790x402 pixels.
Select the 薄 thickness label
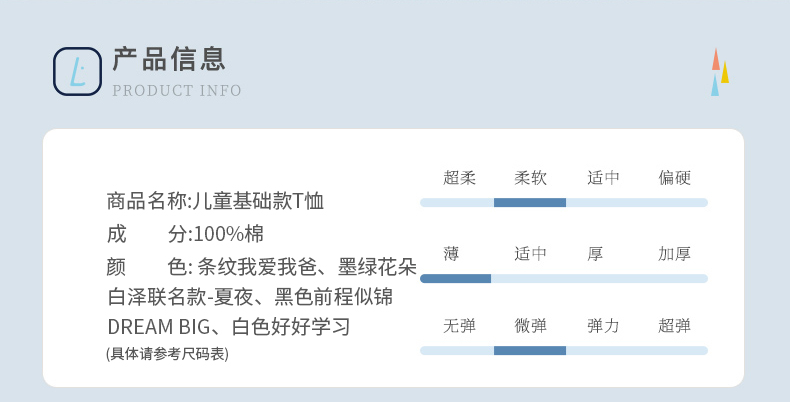coord(452,254)
